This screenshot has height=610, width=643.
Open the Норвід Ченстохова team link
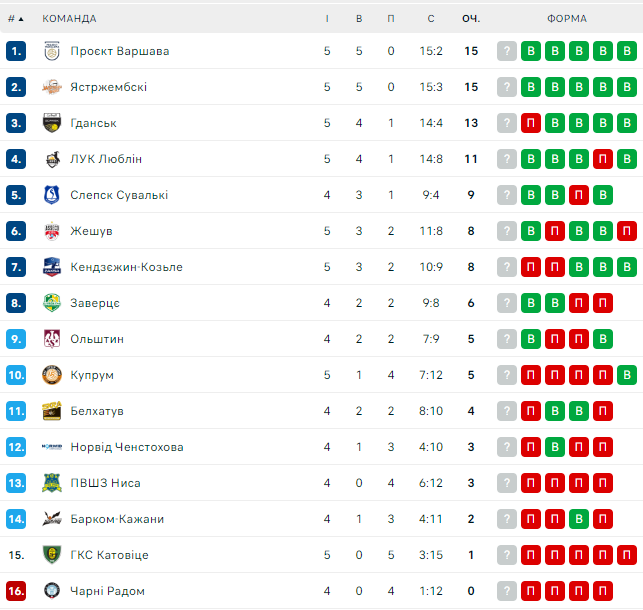point(127,447)
